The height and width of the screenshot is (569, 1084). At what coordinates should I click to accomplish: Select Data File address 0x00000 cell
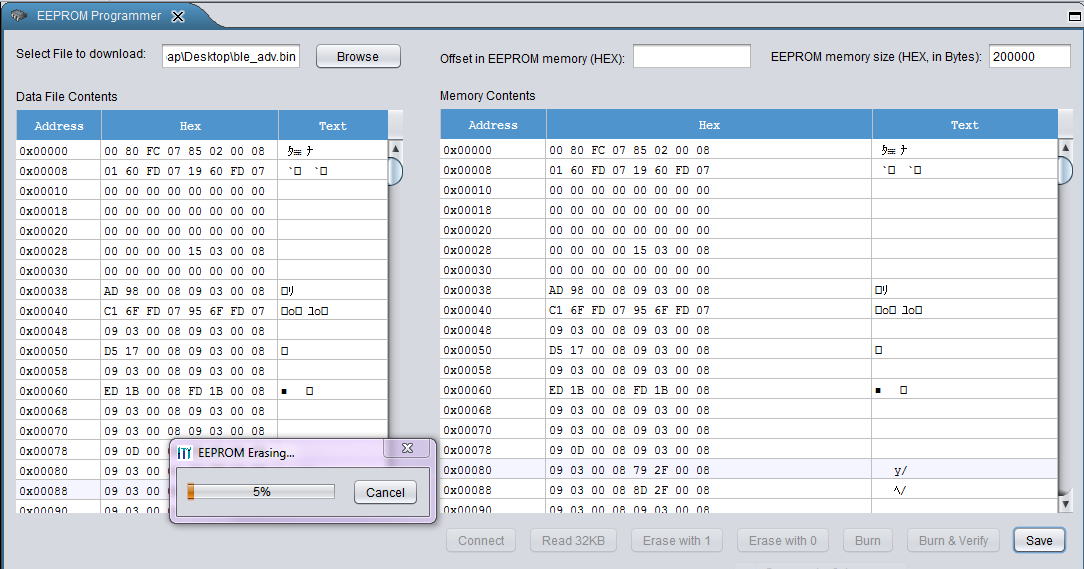pos(59,151)
